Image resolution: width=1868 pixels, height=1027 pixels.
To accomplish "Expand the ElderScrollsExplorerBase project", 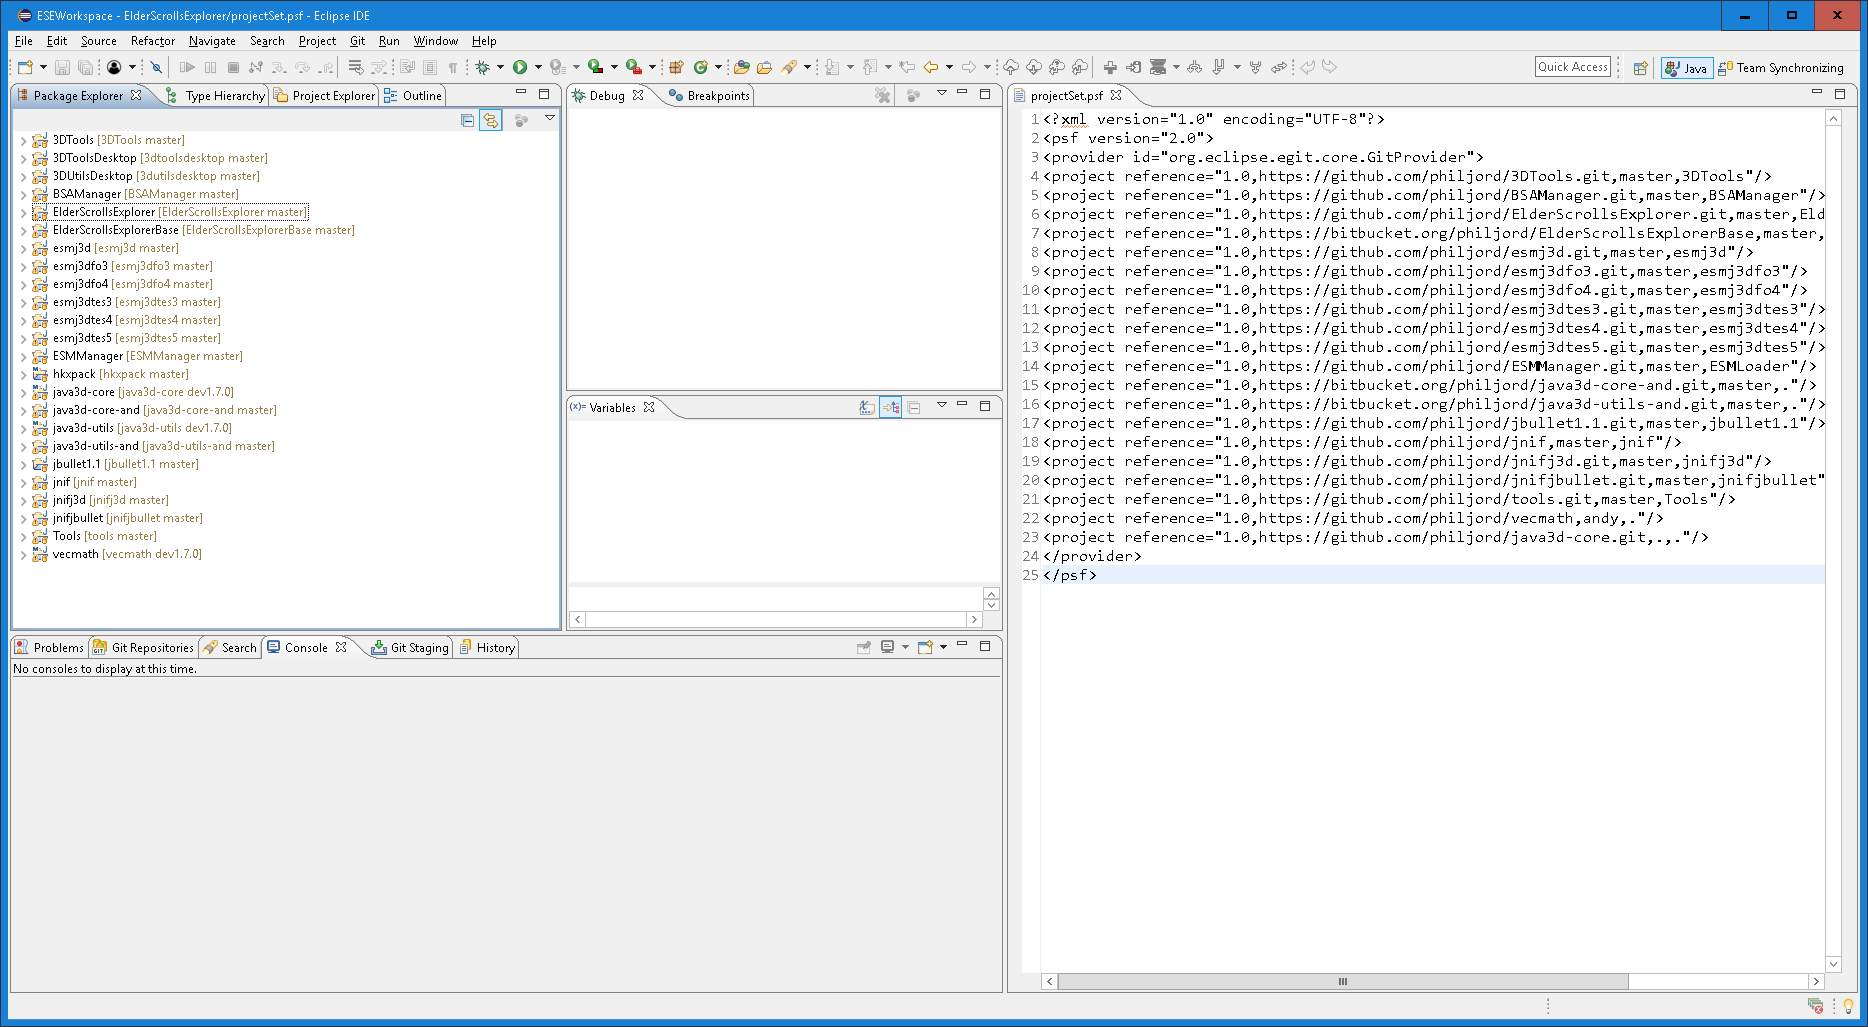I will pyautogui.click(x=24, y=230).
